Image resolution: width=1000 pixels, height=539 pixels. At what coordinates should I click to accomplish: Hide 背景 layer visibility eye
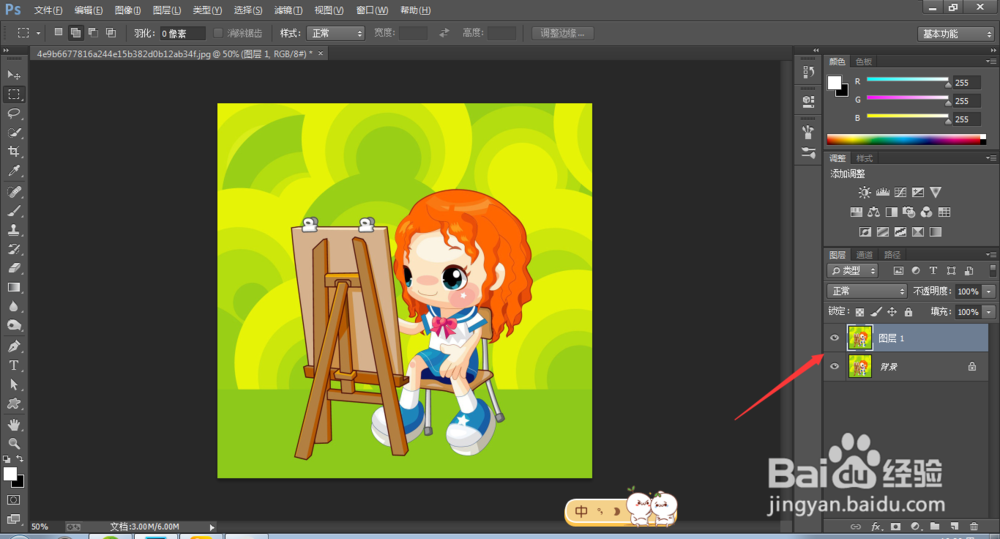834,366
